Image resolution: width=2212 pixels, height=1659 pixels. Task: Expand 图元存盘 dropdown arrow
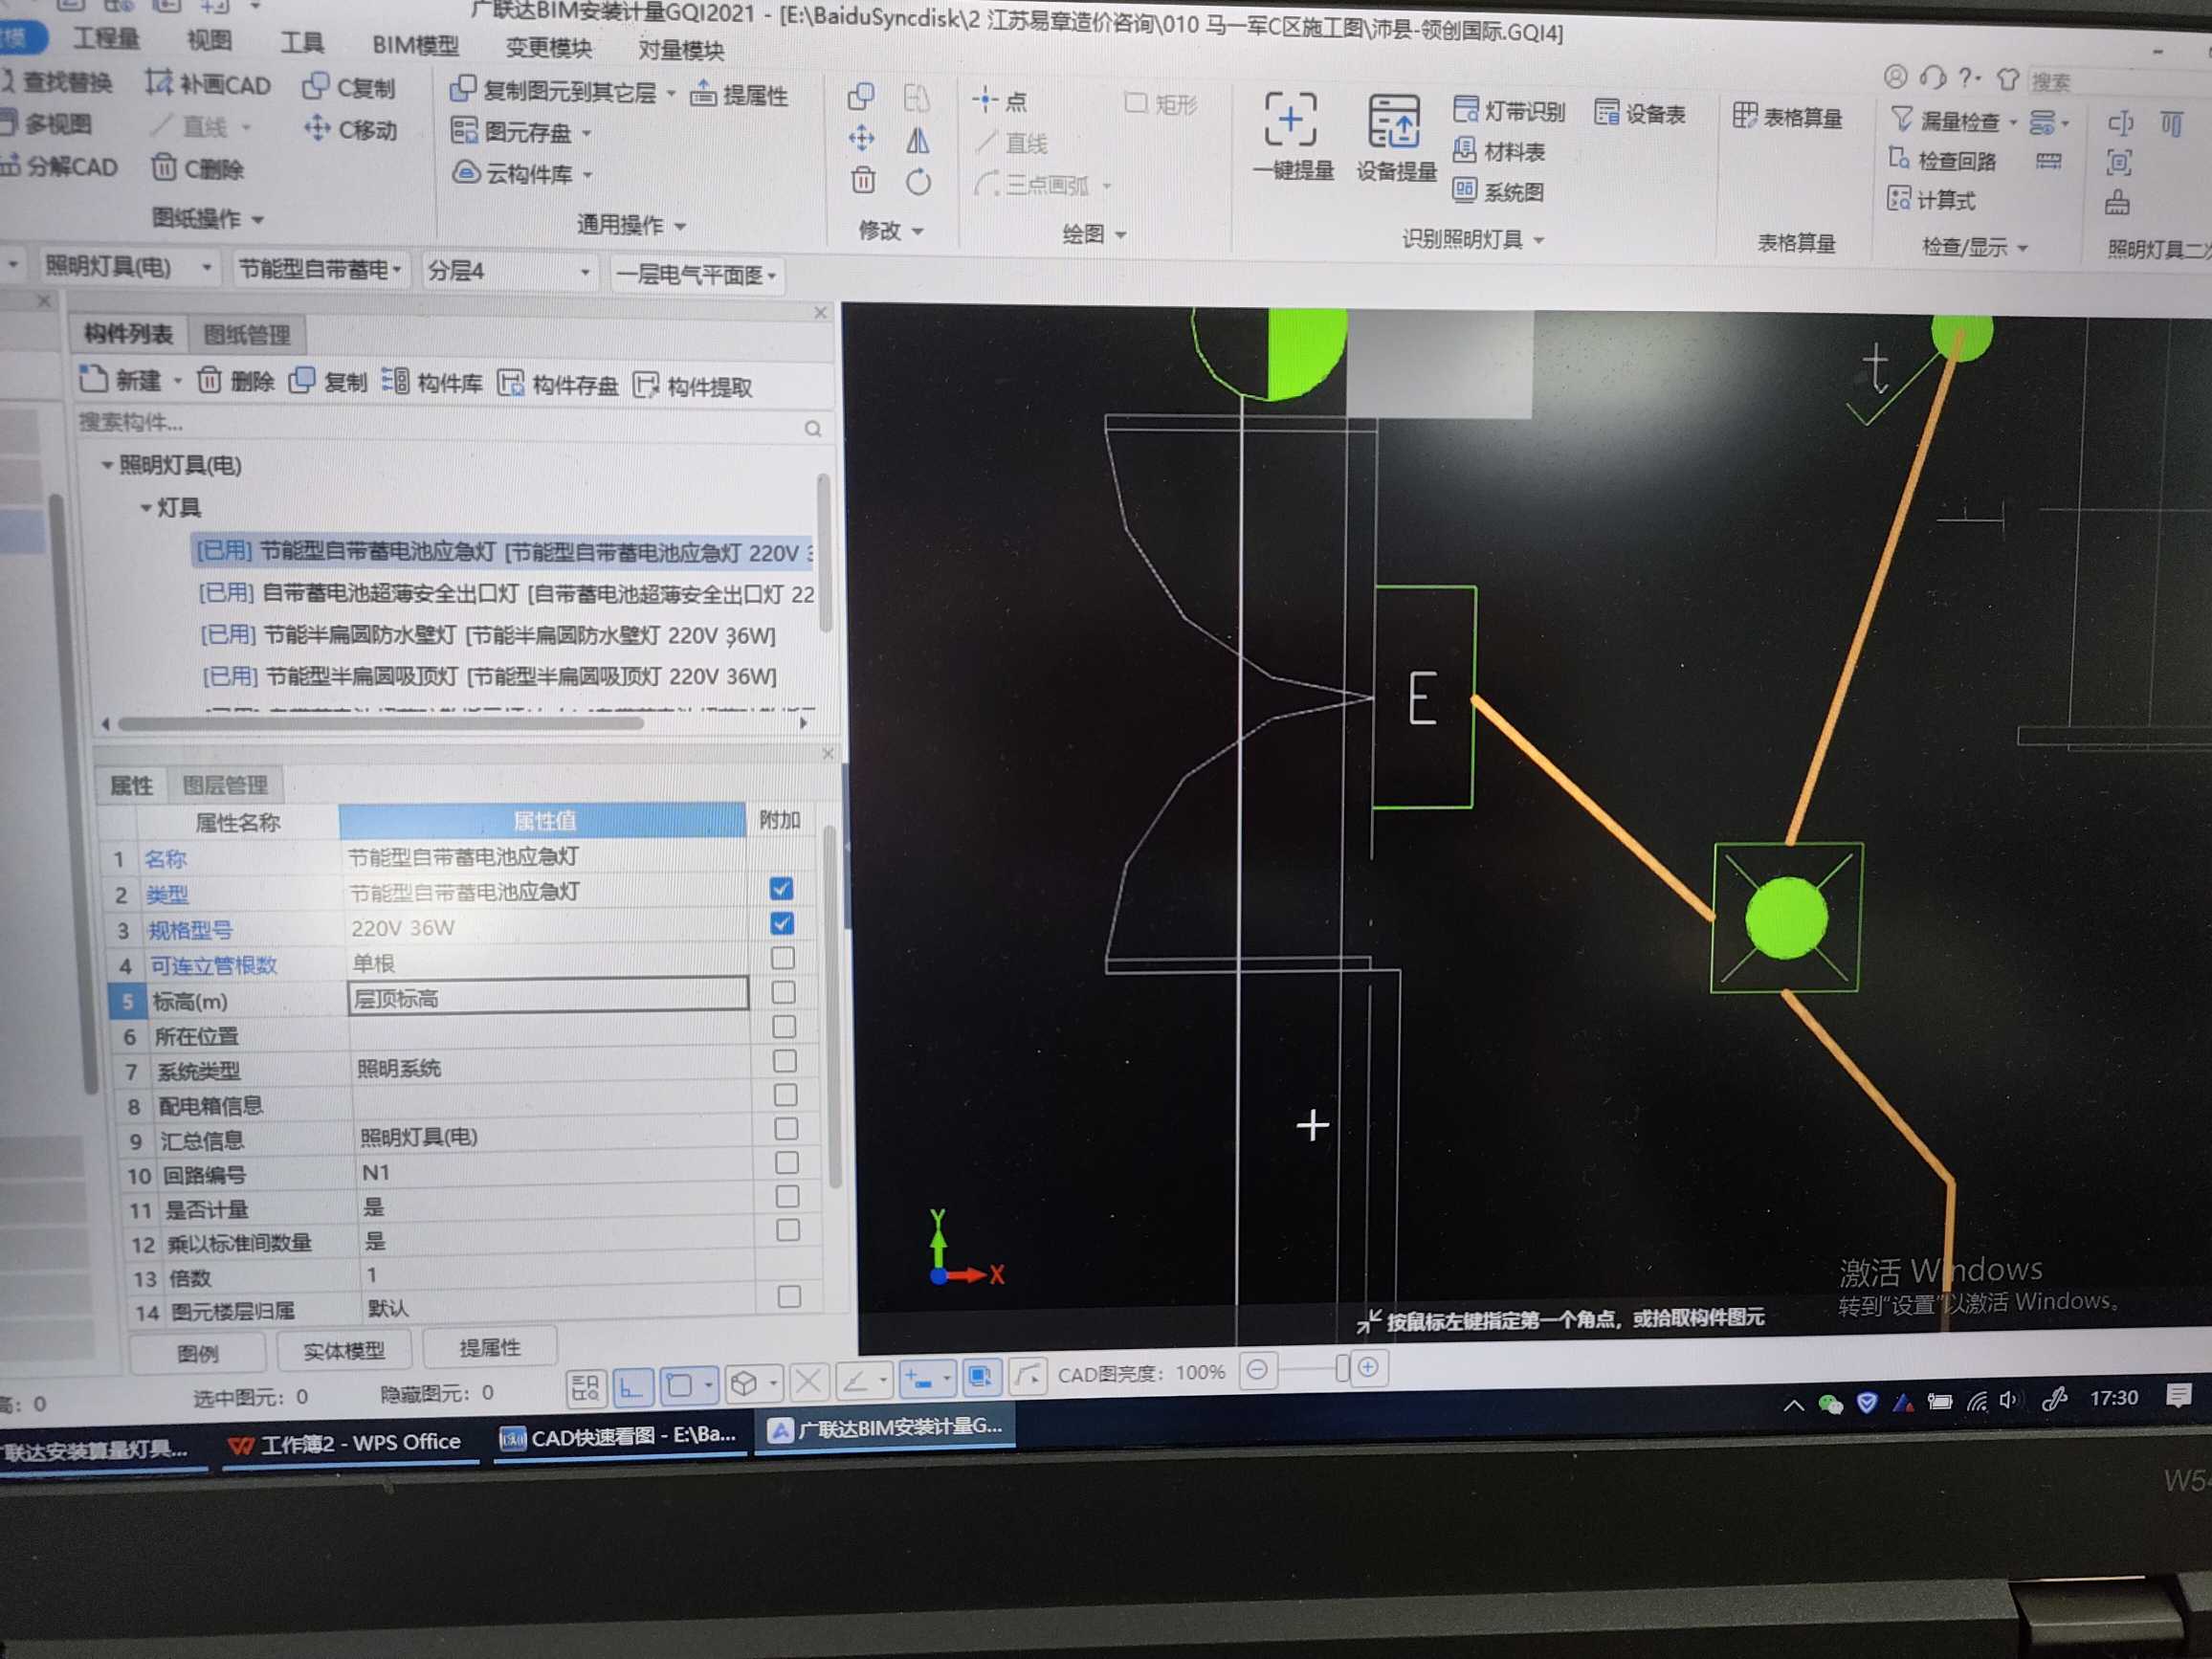pyautogui.click(x=586, y=132)
